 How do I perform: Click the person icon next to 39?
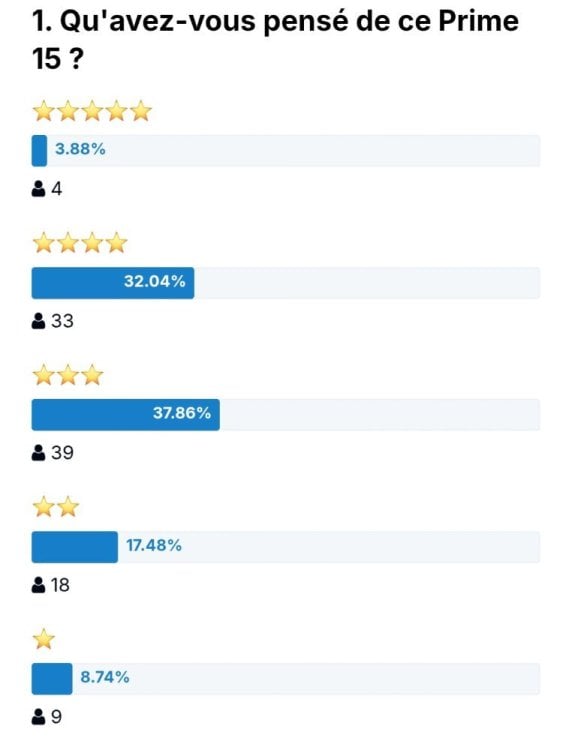point(38,453)
